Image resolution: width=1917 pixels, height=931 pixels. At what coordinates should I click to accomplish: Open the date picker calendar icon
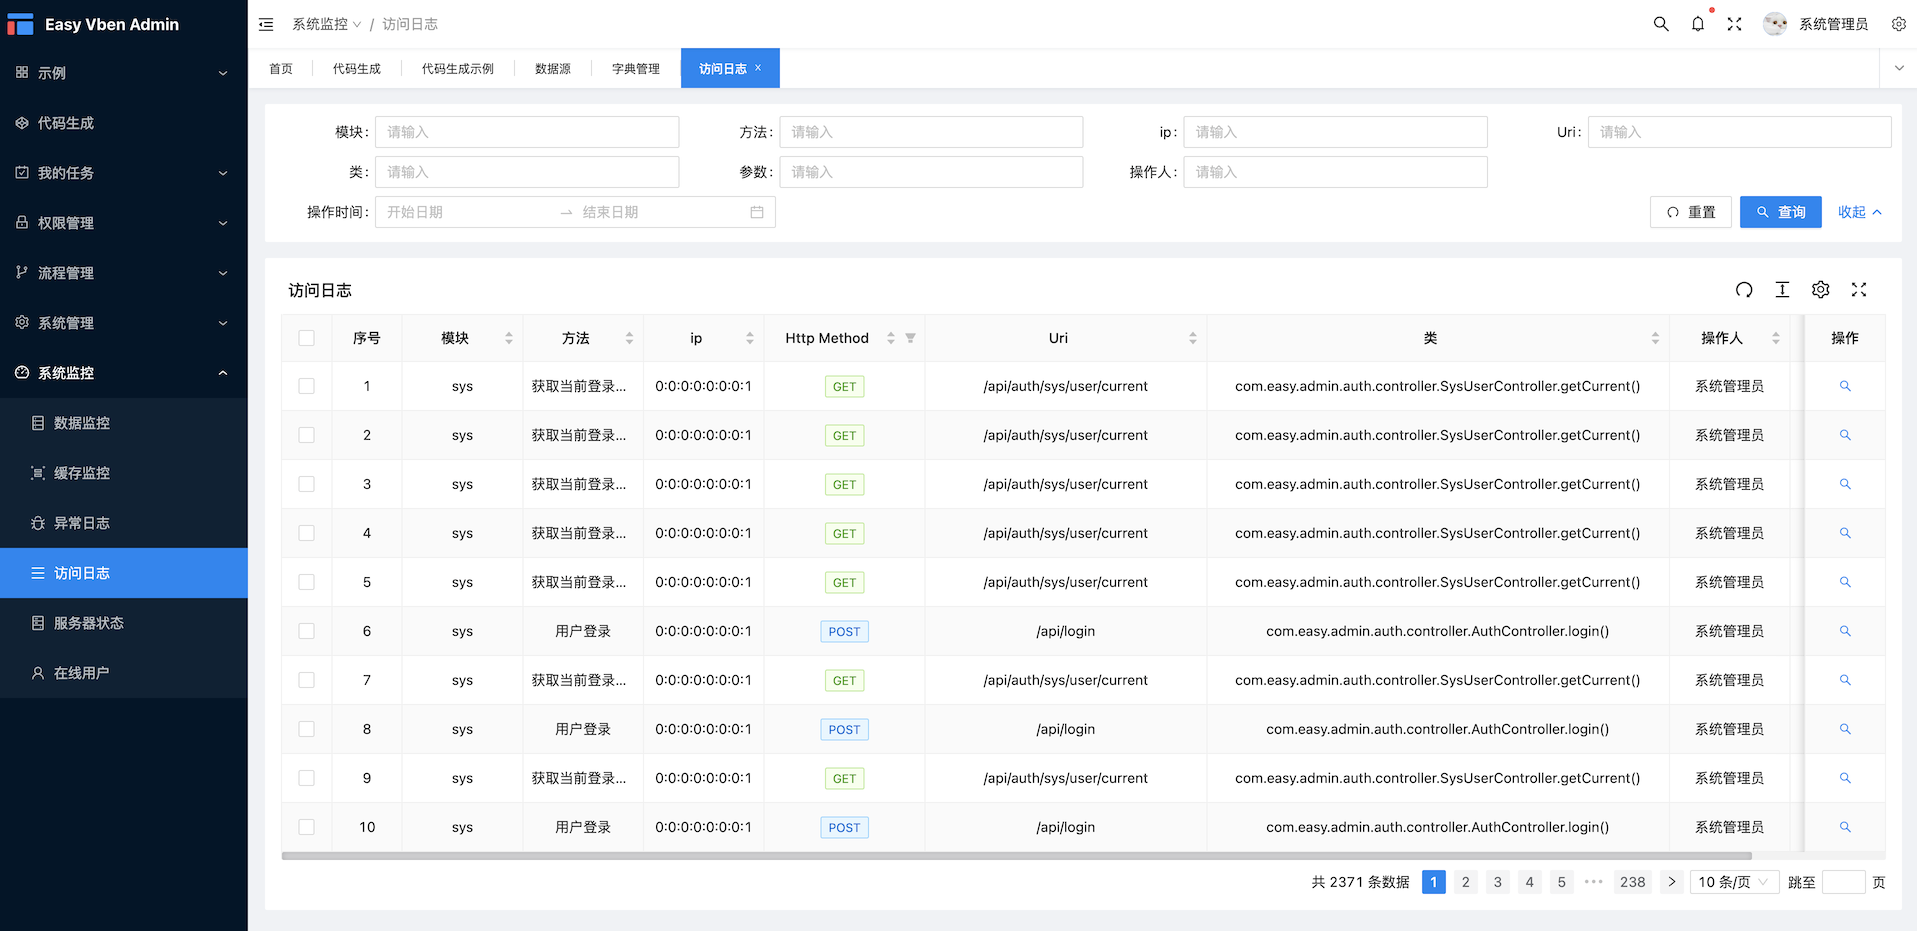757,212
